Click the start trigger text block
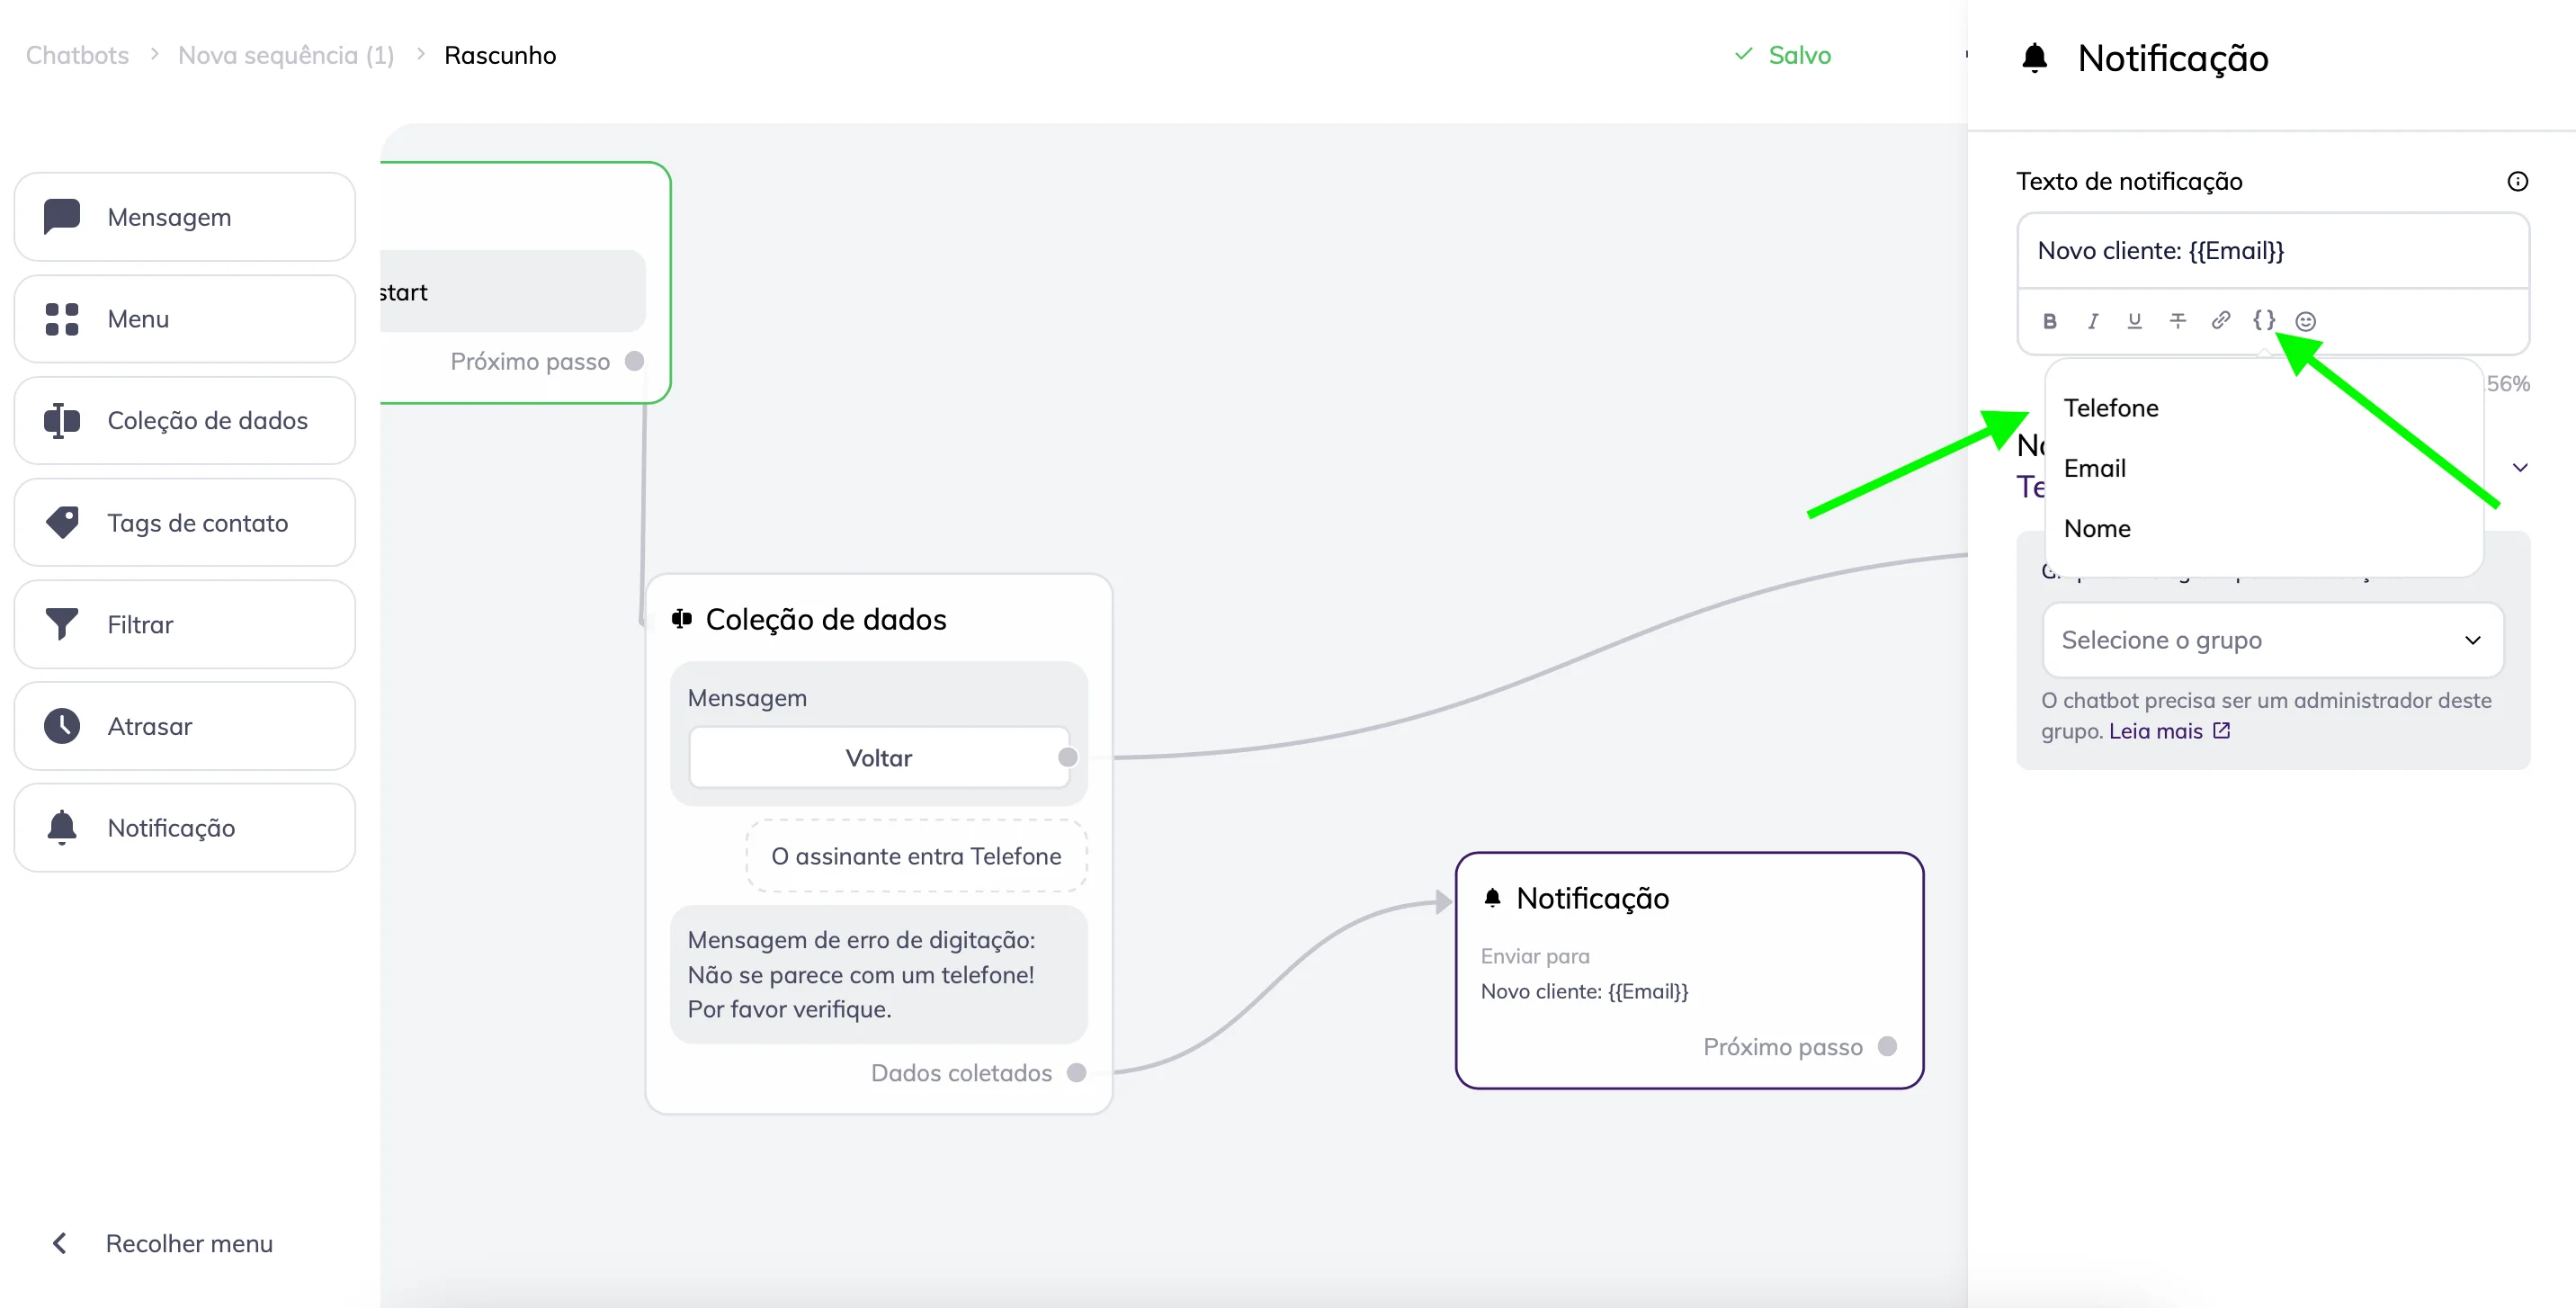The image size is (2576, 1308). click(x=513, y=291)
